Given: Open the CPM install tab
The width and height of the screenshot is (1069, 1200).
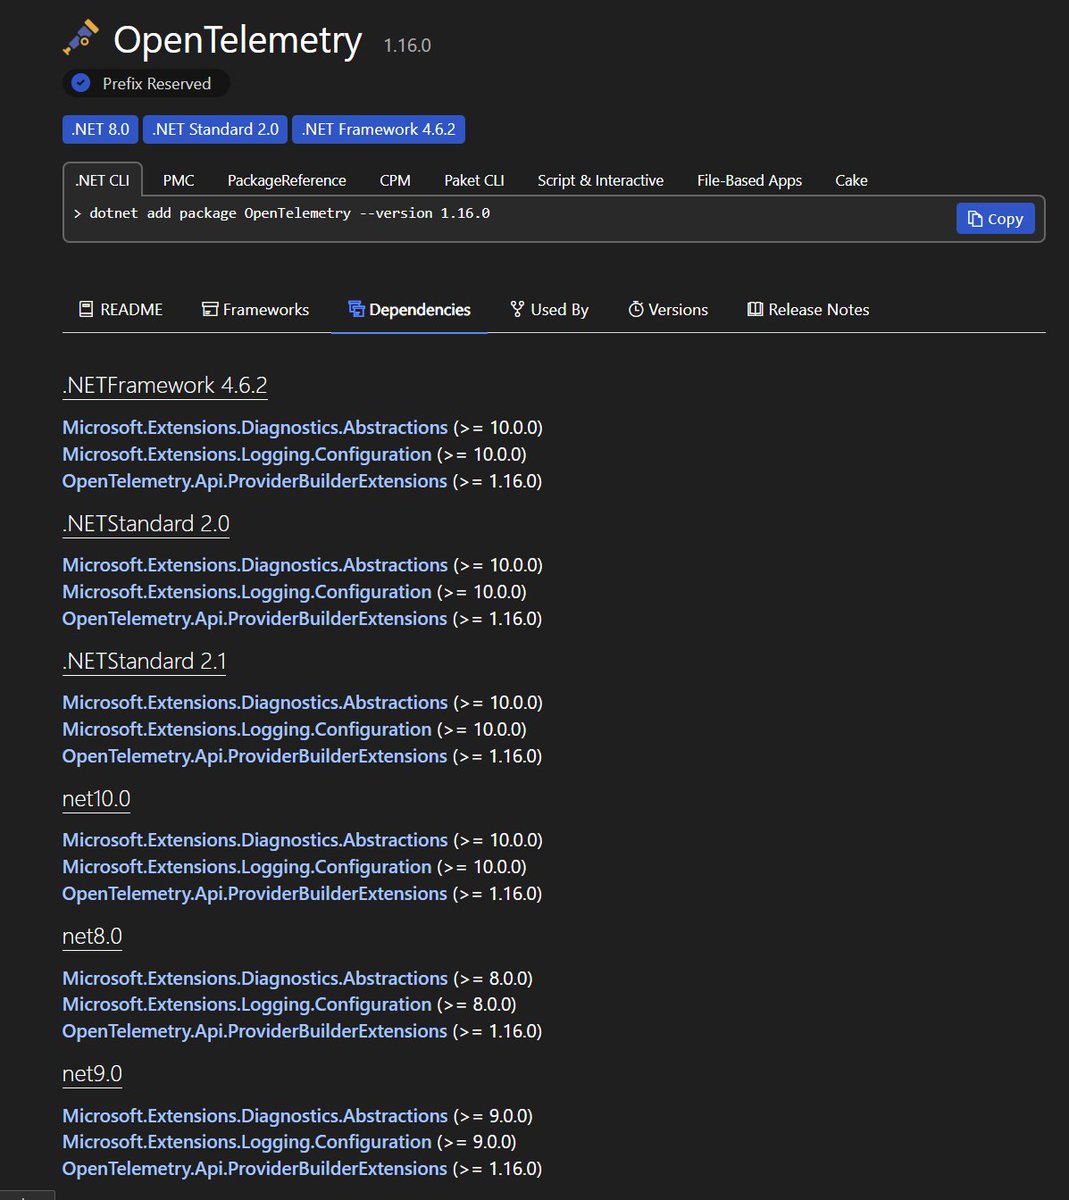Looking at the screenshot, I should (x=395, y=180).
